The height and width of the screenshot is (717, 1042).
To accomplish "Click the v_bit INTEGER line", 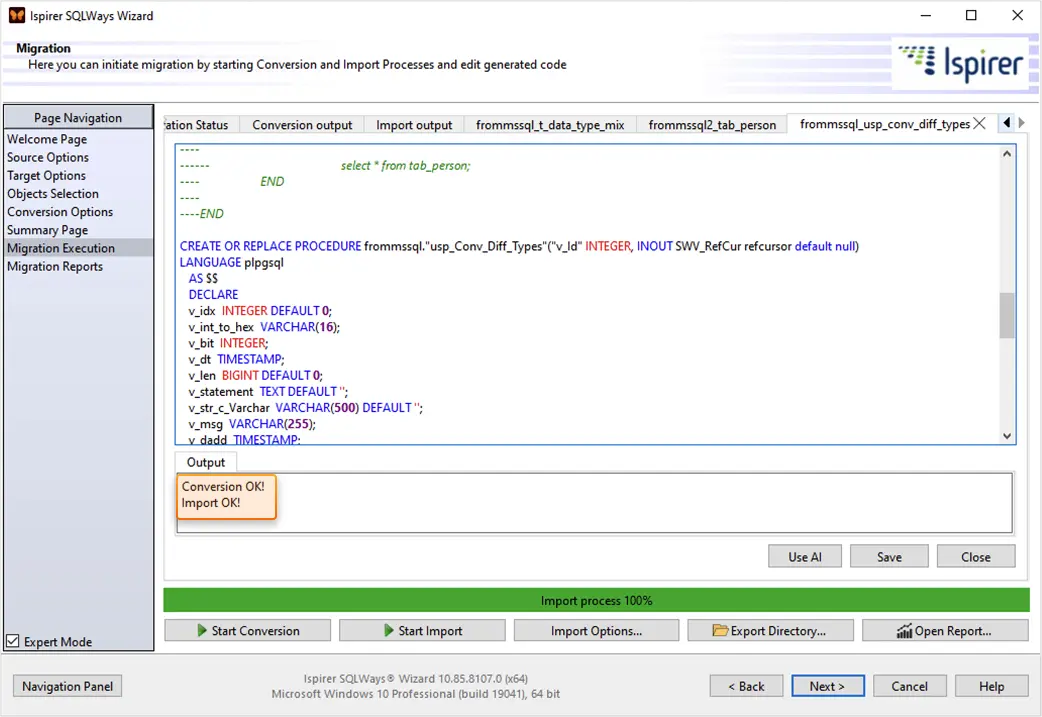I will (228, 343).
